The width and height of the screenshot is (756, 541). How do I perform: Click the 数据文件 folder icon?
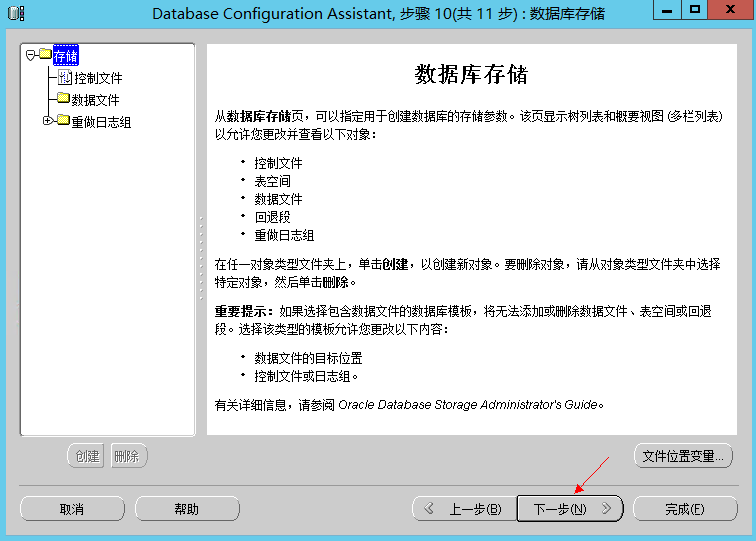pos(63,99)
